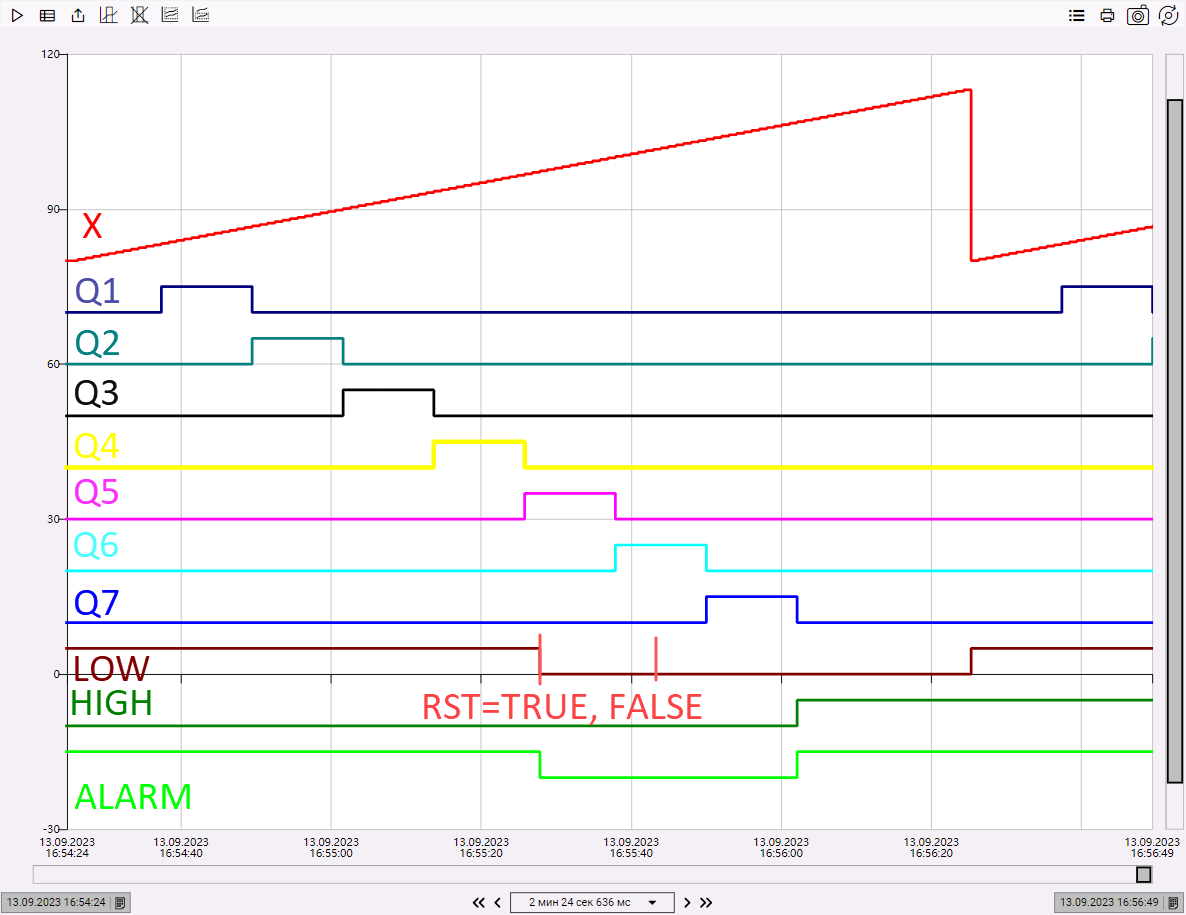Screen dimensions: 1186x915
Task: Click the Play trend recording icon
Action: pos(16,15)
